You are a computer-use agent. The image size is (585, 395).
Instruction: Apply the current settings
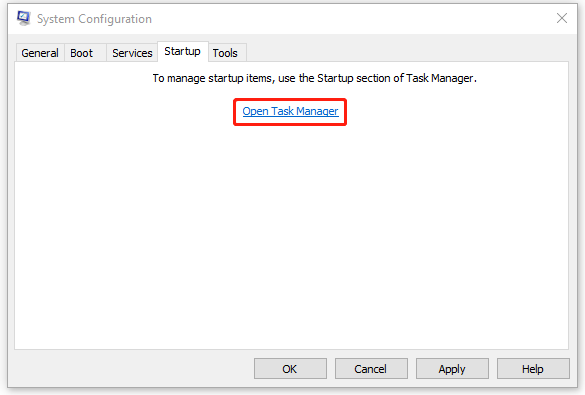(452, 369)
